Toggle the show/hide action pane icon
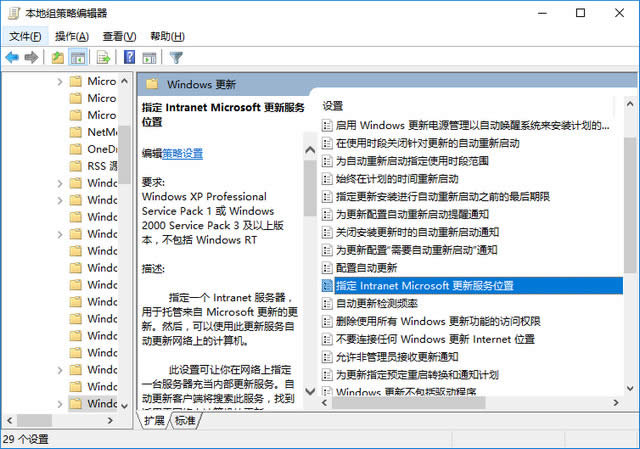Viewport: 640px width, 449px height. coord(150,57)
